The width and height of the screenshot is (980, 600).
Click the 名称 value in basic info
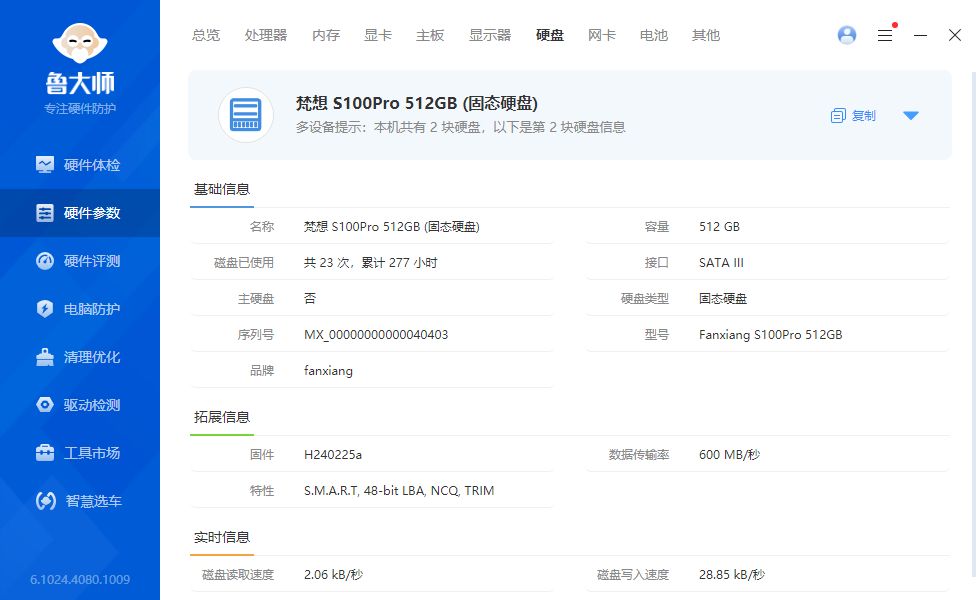392,227
